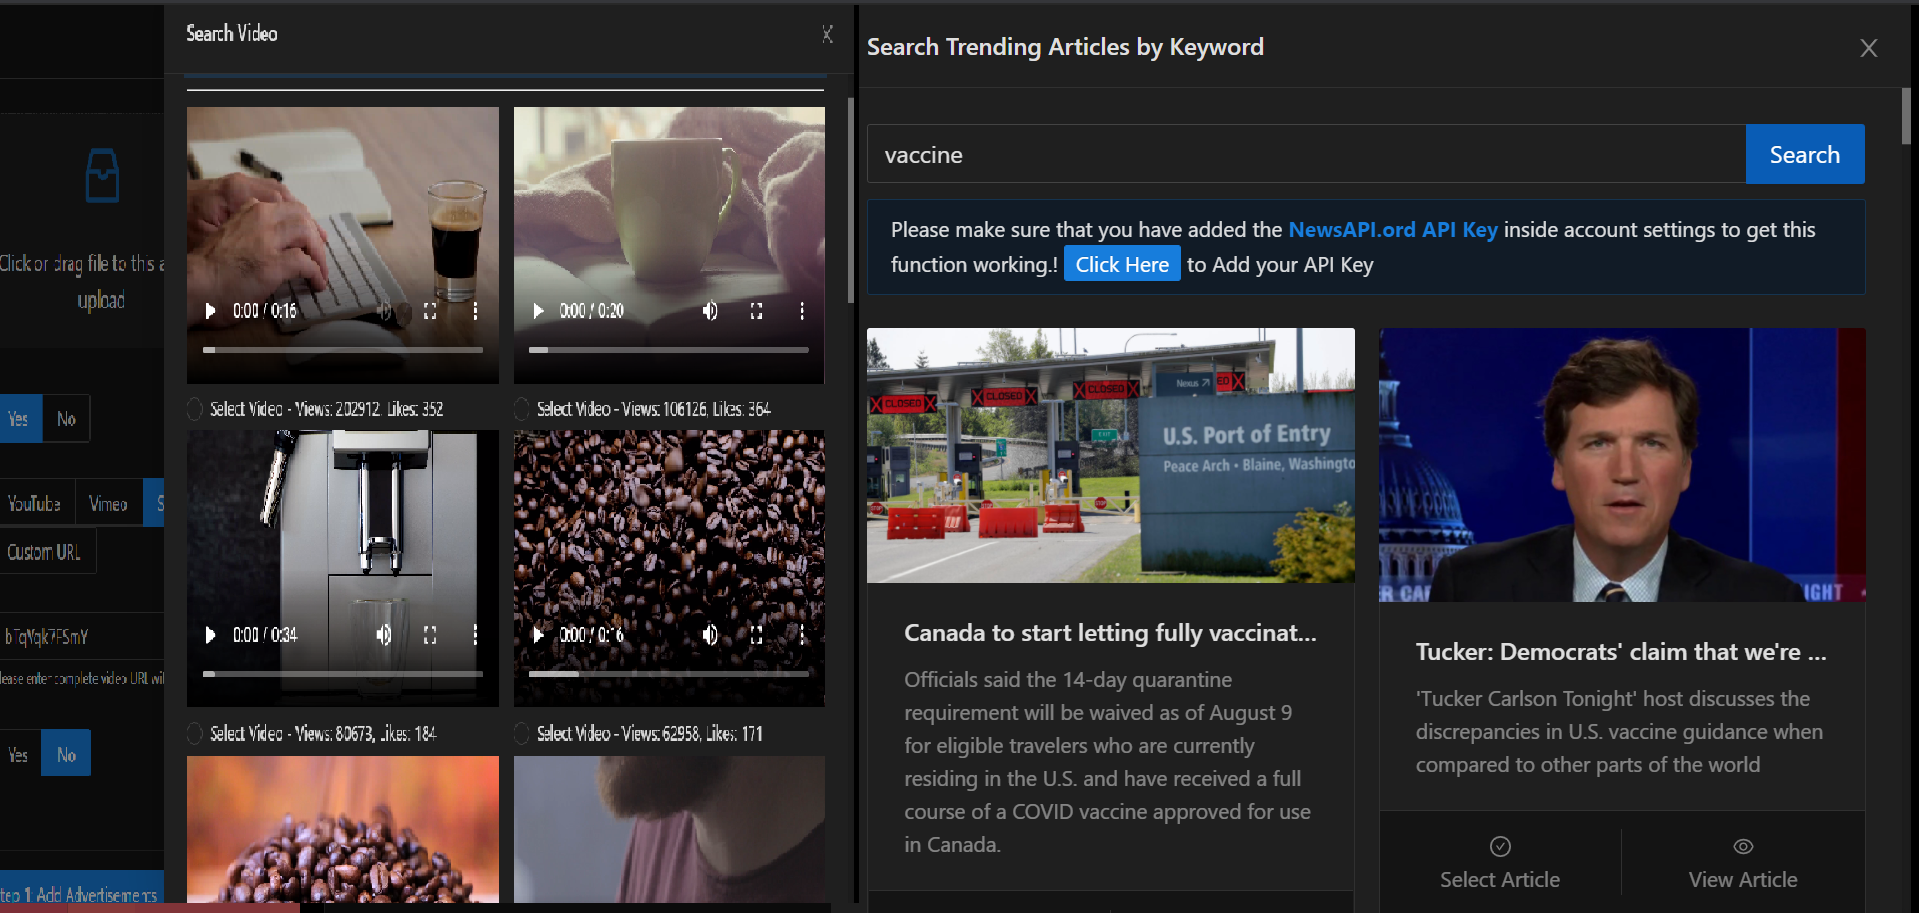Play the green mug video
1919x913 pixels.
coord(538,311)
